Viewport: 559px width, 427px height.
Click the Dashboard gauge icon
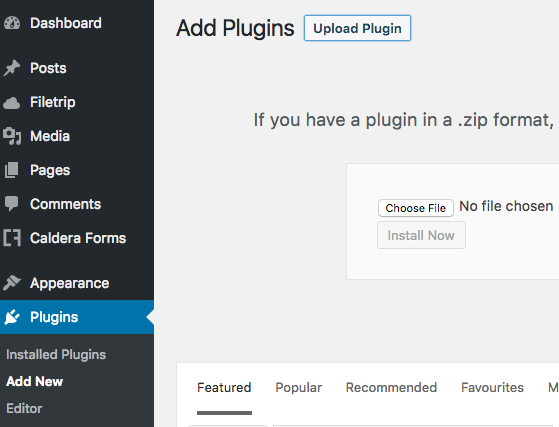coord(12,23)
